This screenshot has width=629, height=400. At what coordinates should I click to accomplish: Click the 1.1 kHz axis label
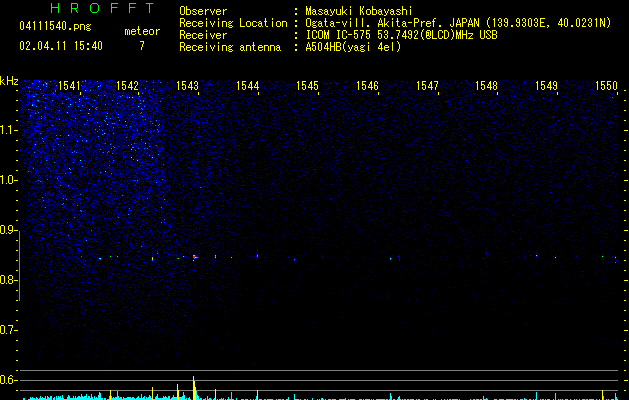coord(8,130)
